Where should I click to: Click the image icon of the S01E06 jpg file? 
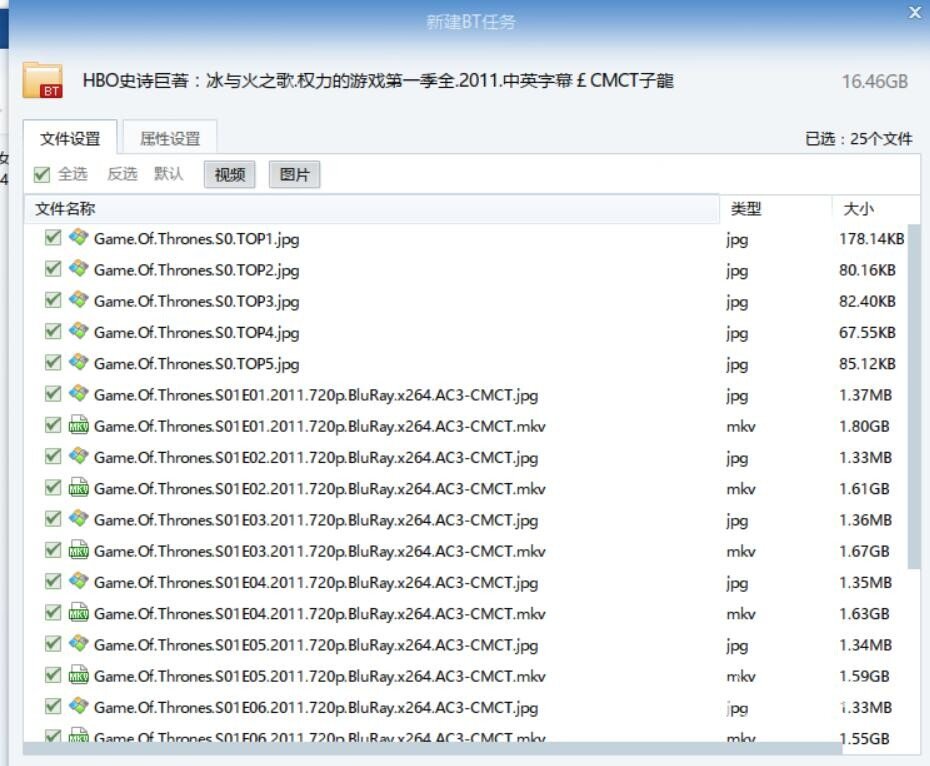tap(78, 707)
